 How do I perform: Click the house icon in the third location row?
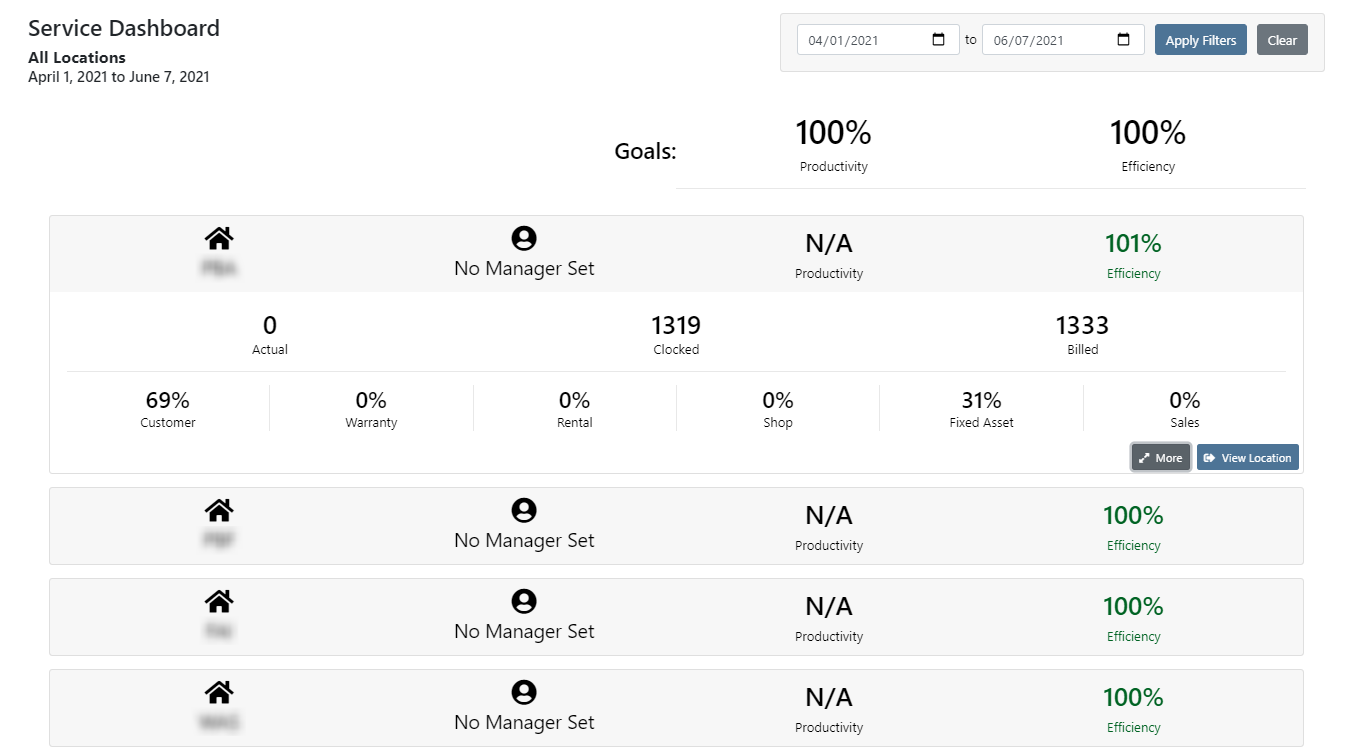click(x=219, y=601)
